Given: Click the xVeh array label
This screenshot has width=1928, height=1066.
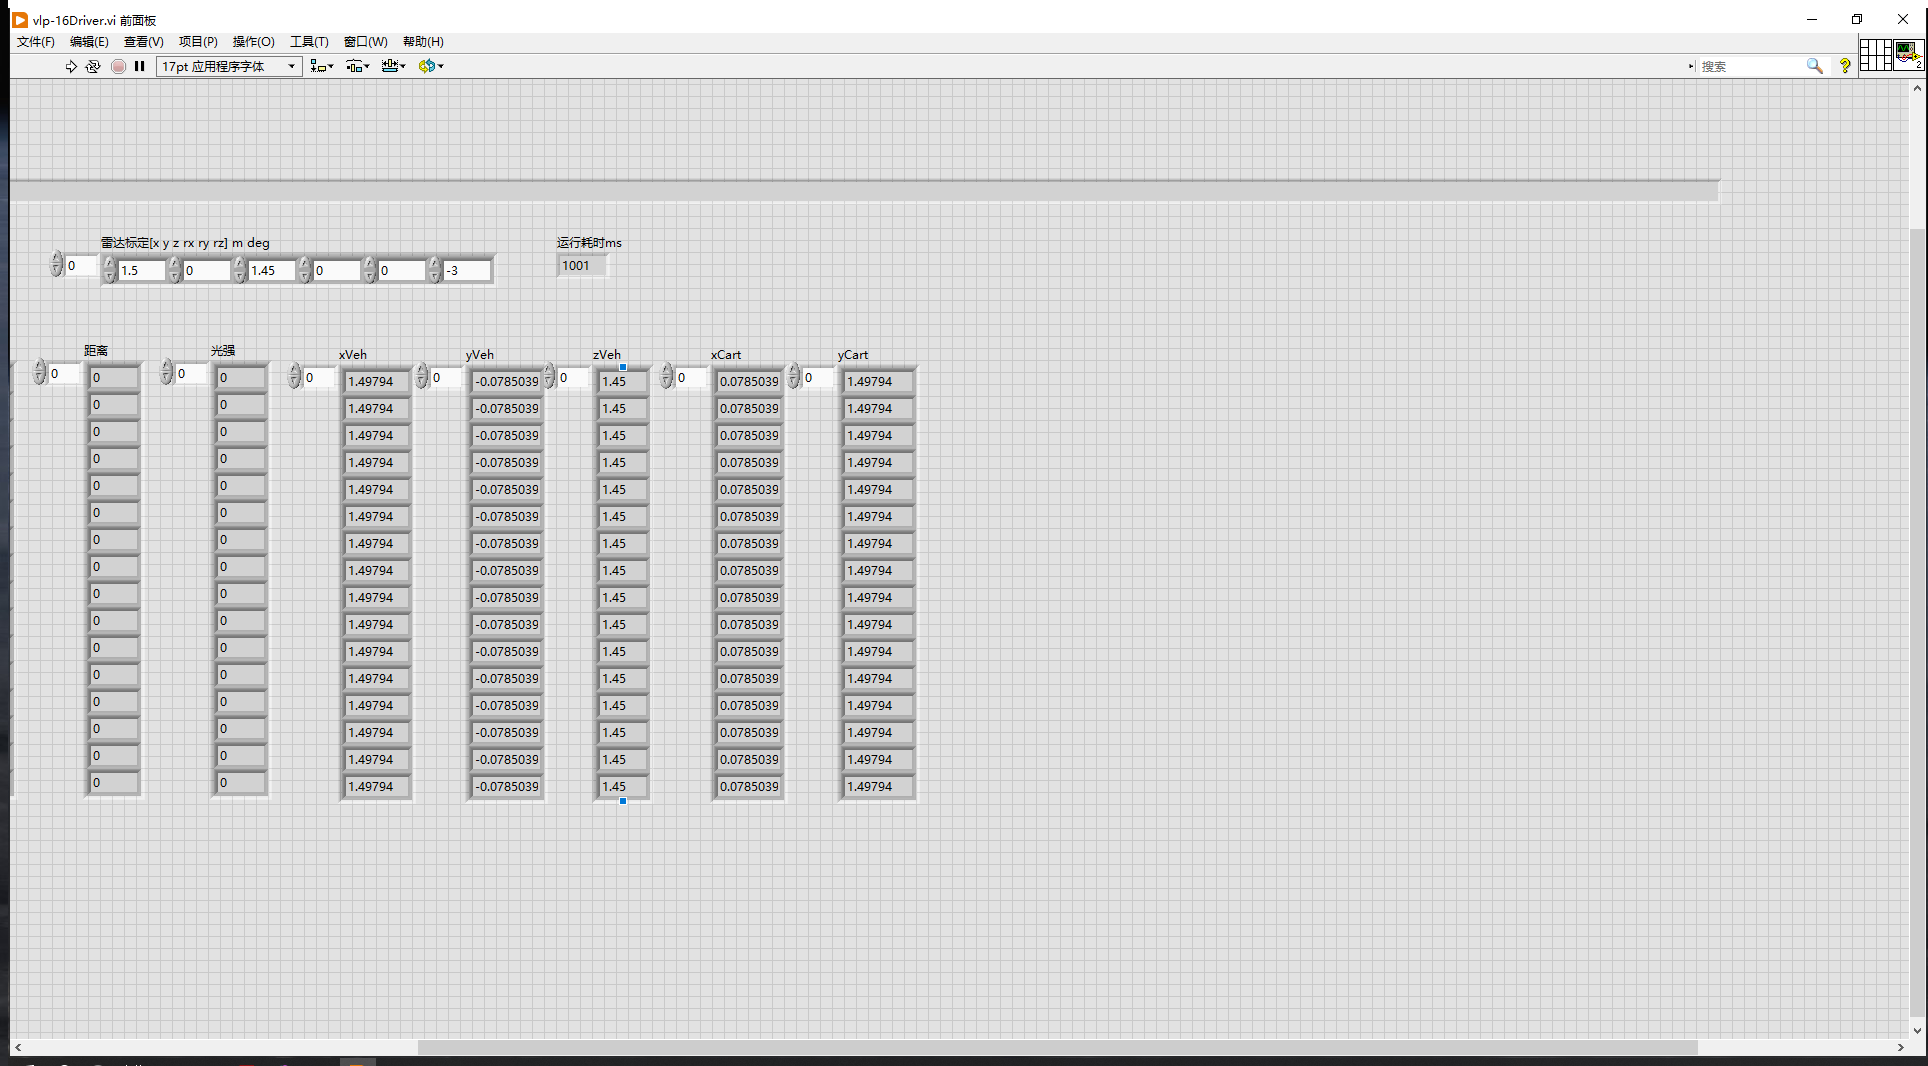Looking at the screenshot, I should [x=353, y=354].
